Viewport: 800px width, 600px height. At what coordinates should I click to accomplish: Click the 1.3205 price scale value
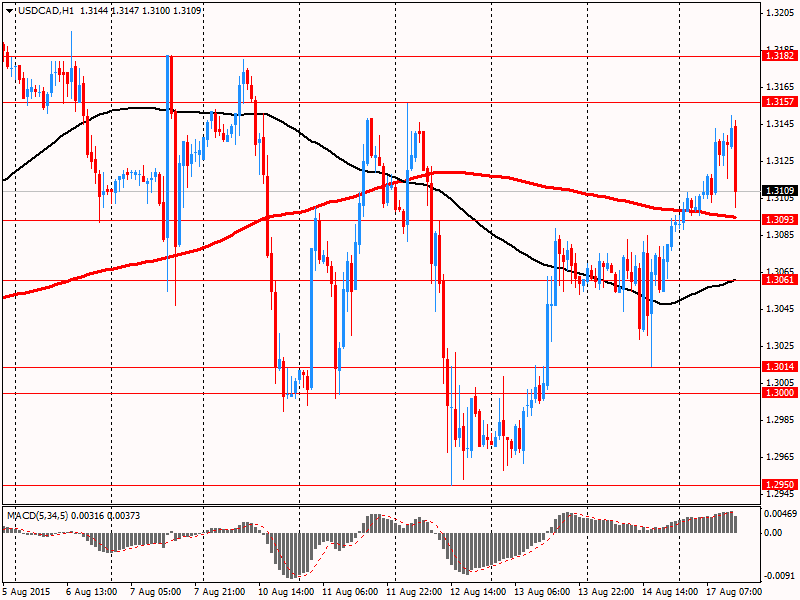(780, 13)
